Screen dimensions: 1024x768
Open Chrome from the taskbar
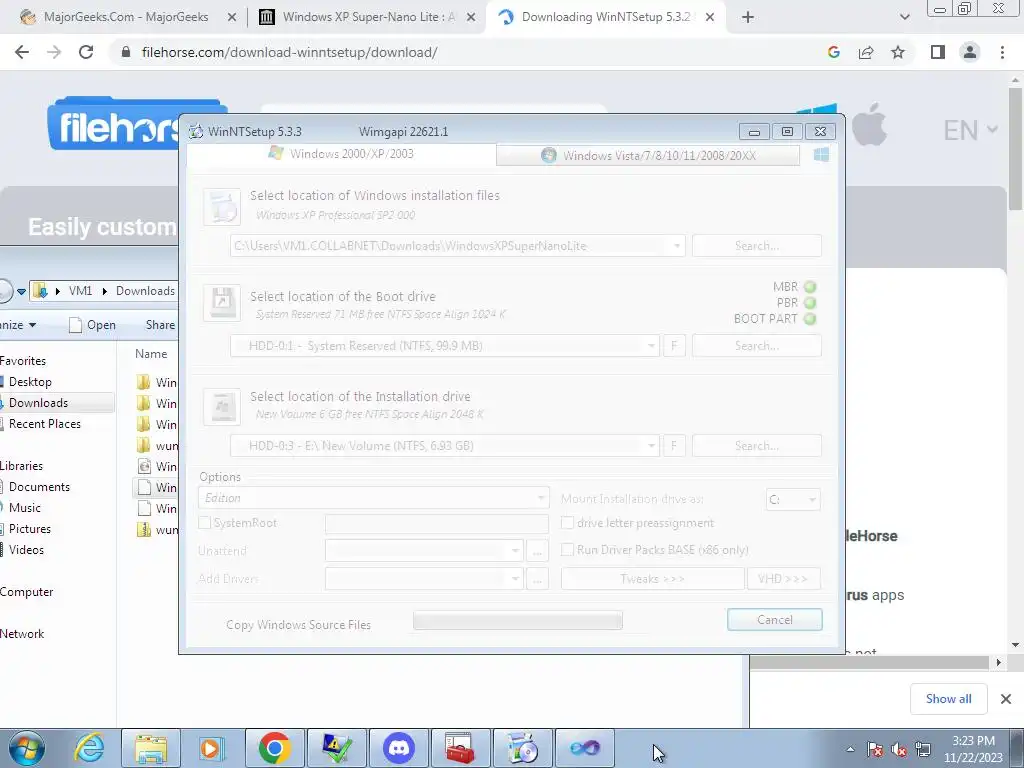coord(274,748)
